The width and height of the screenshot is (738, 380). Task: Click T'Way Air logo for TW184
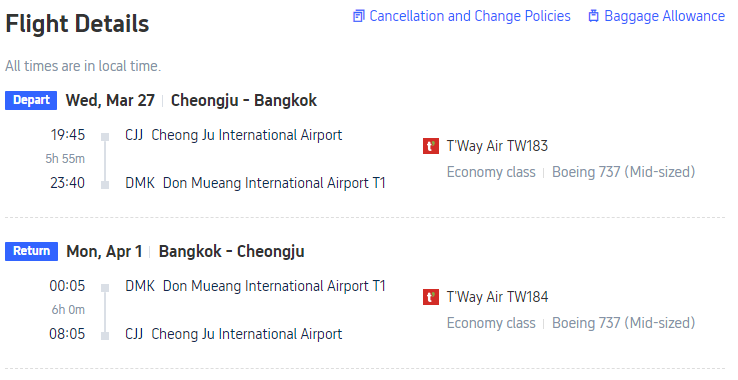pyautogui.click(x=431, y=297)
